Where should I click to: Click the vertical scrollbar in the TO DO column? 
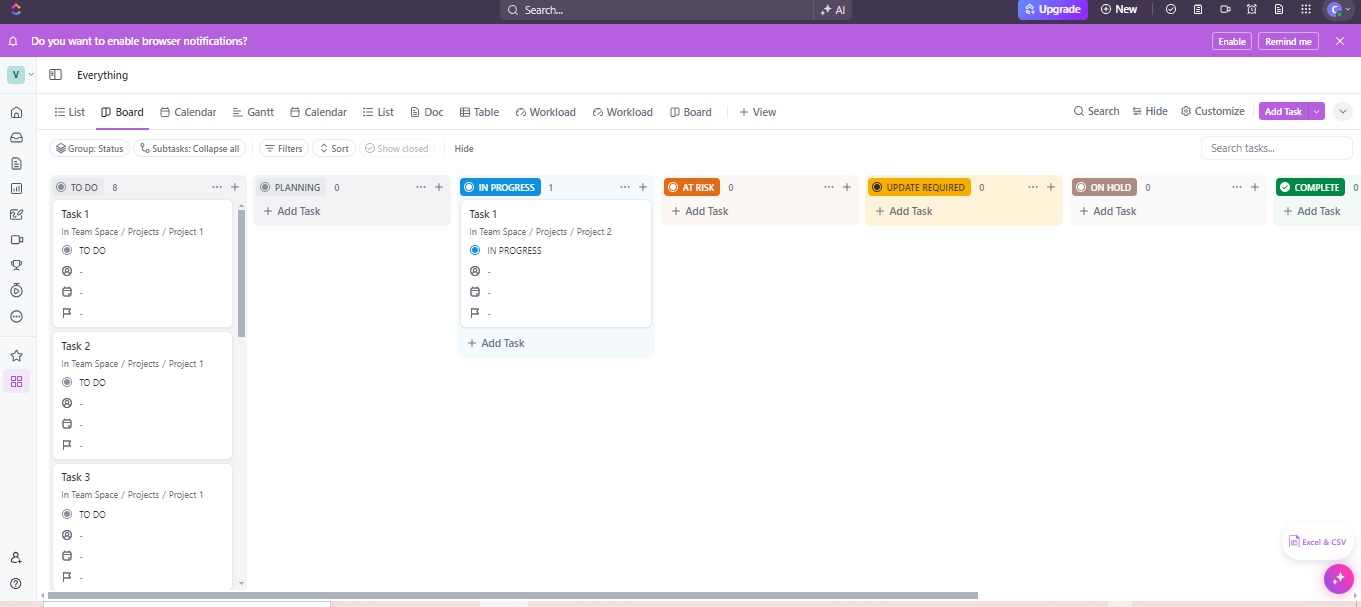pos(241,272)
